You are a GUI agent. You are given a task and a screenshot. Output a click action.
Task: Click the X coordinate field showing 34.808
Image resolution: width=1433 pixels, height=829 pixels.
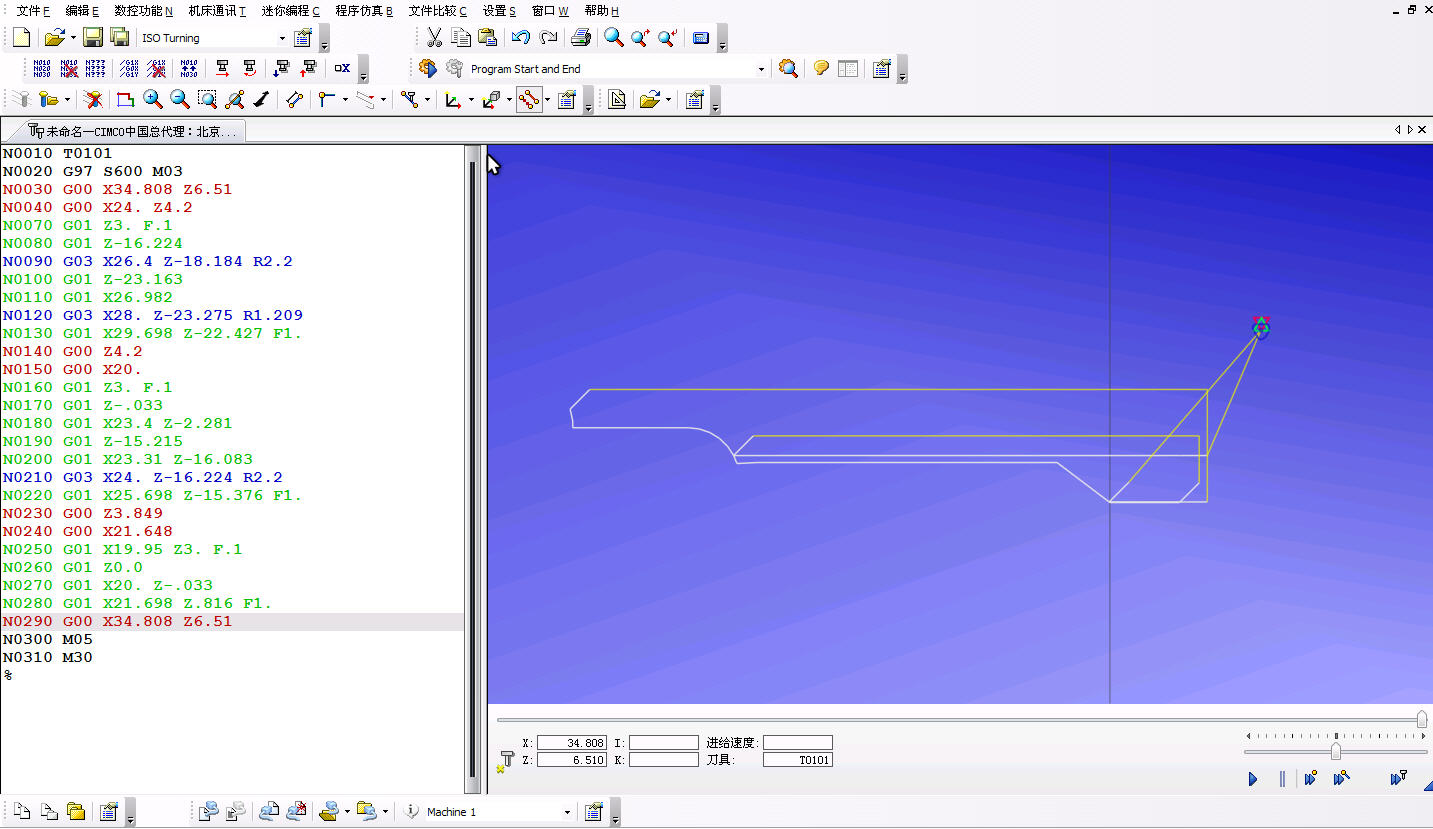coord(572,743)
